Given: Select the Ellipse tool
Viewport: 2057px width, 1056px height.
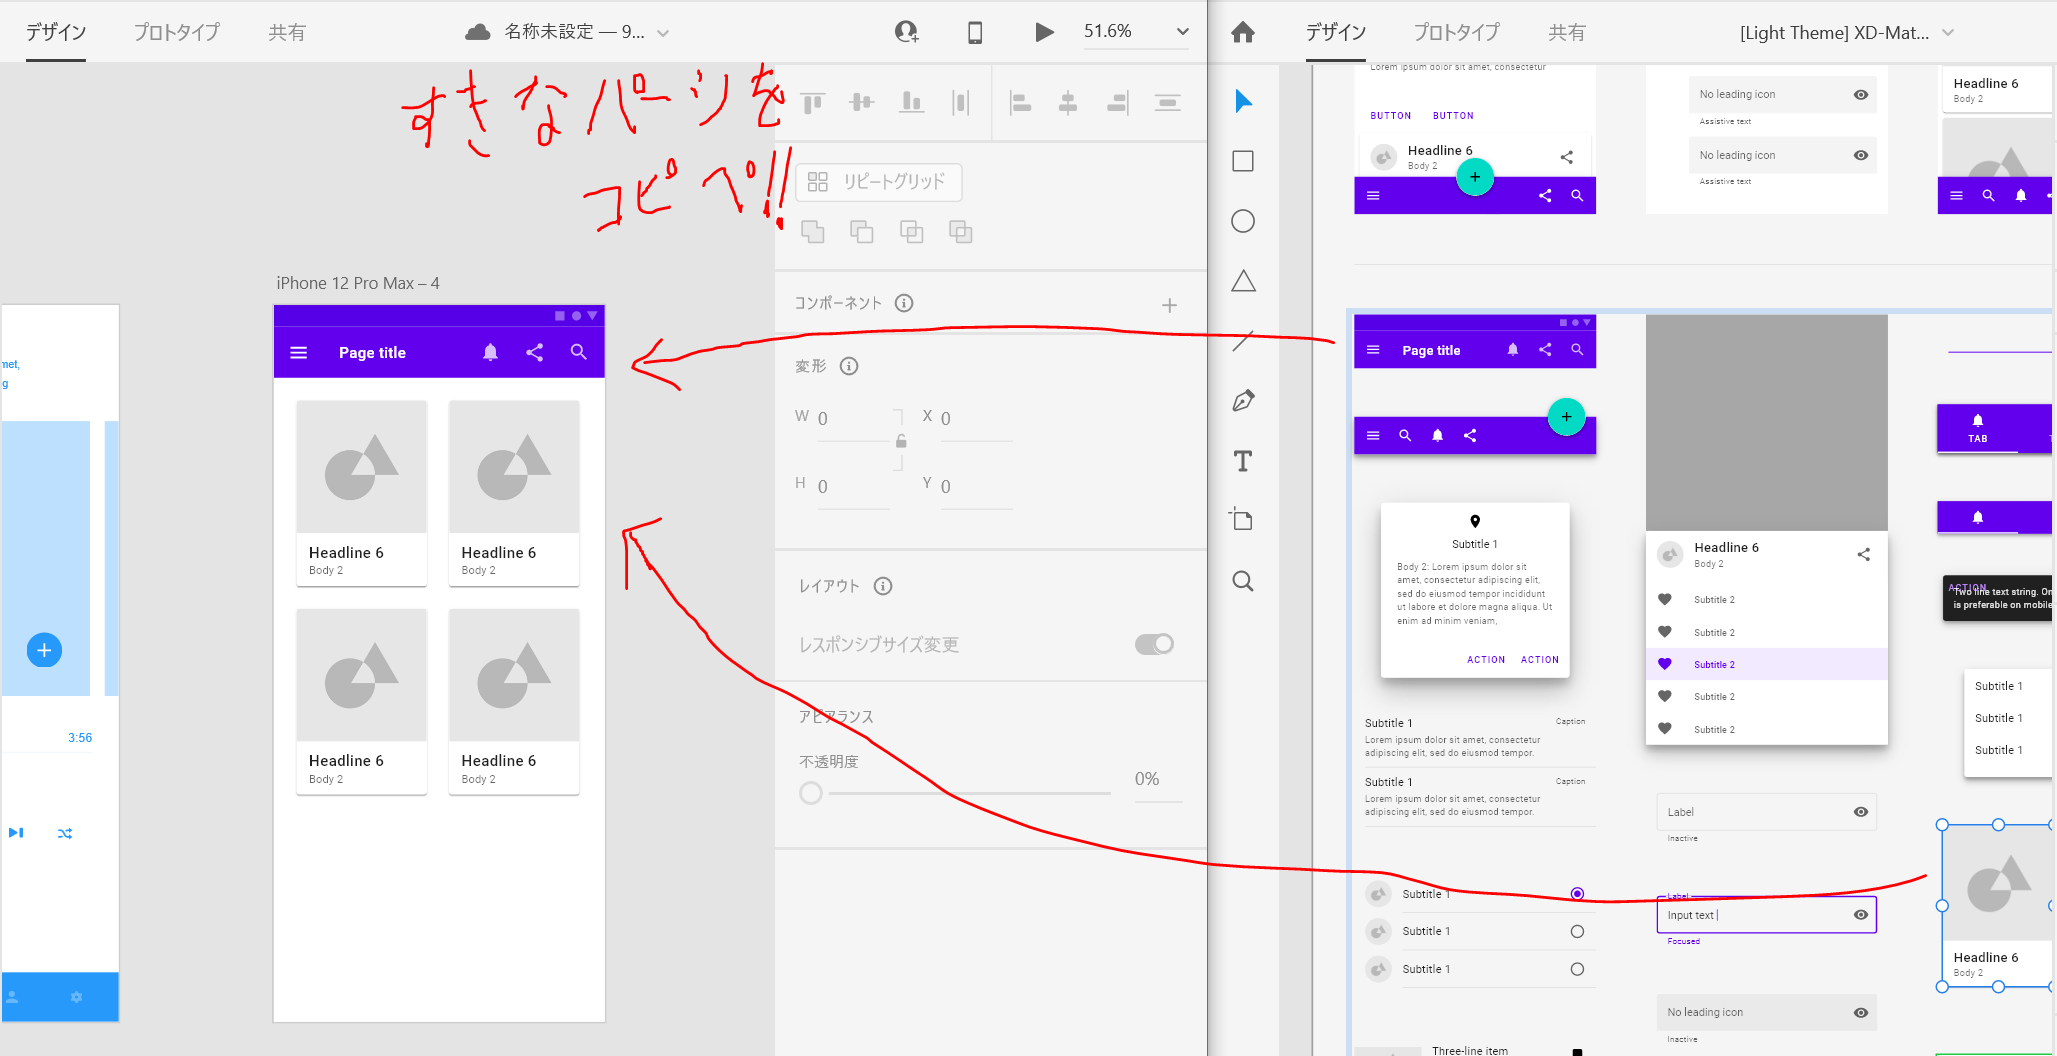Looking at the screenshot, I should pyautogui.click(x=1243, y=221).
